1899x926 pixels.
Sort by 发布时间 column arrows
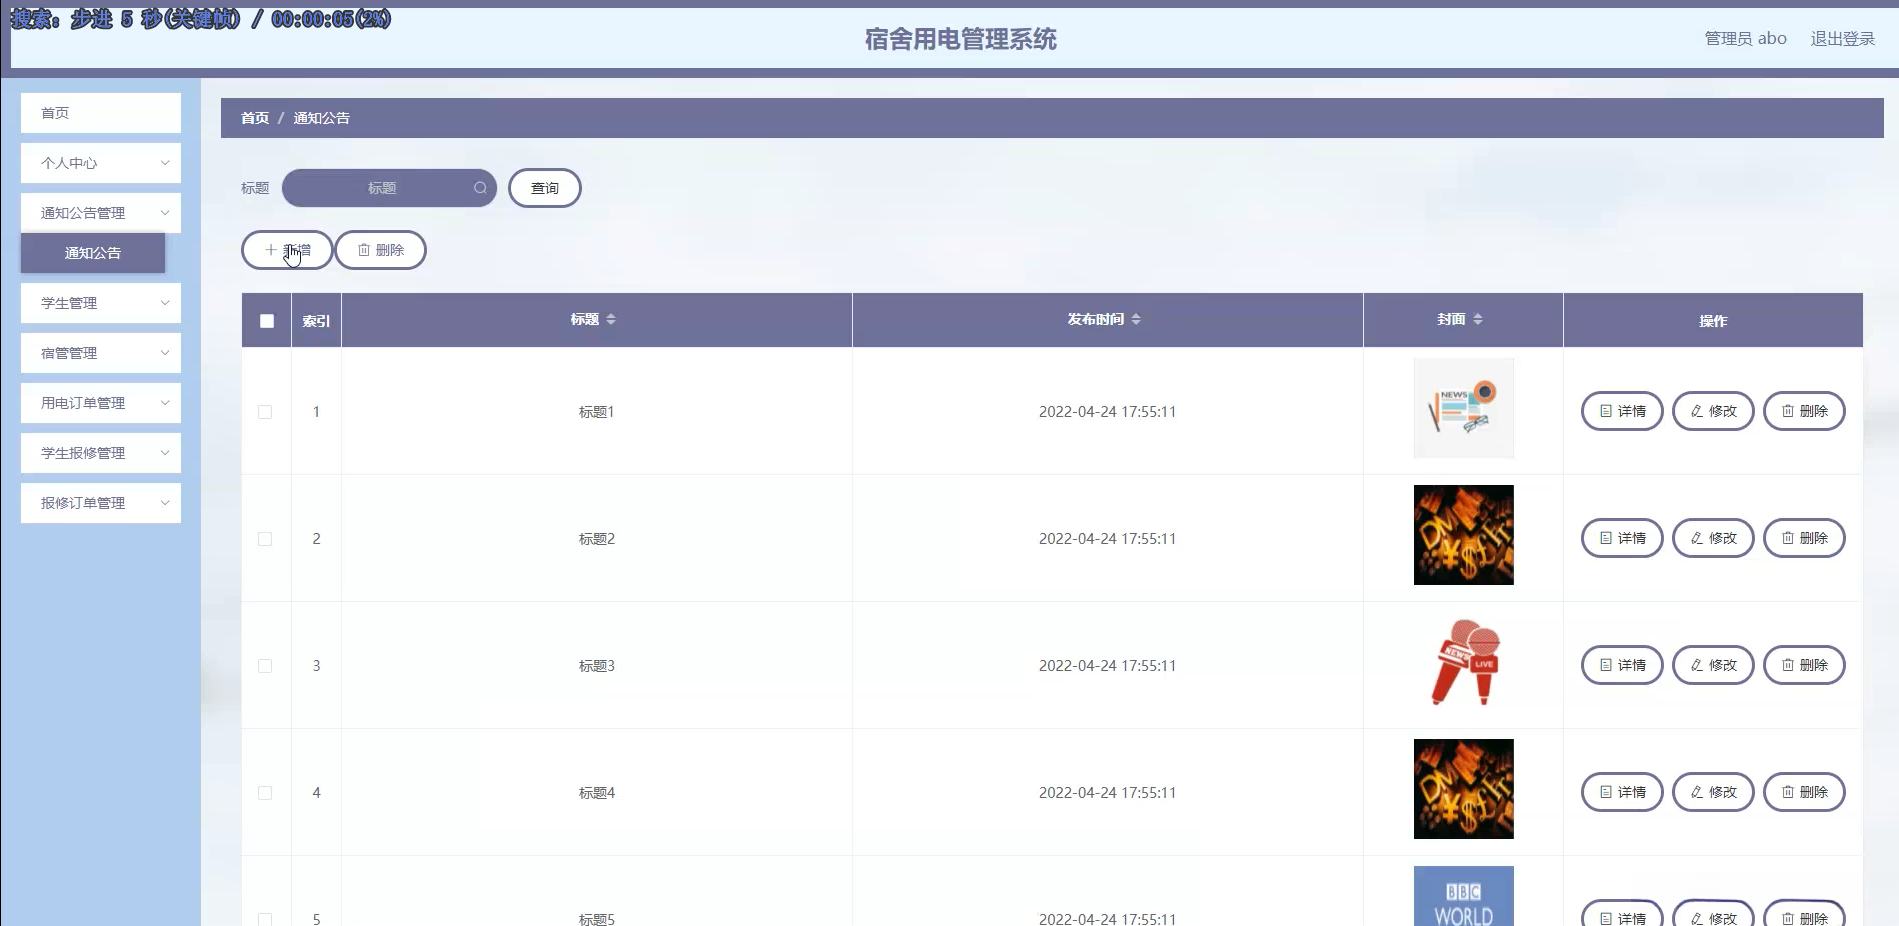(x=1136, y=319)
